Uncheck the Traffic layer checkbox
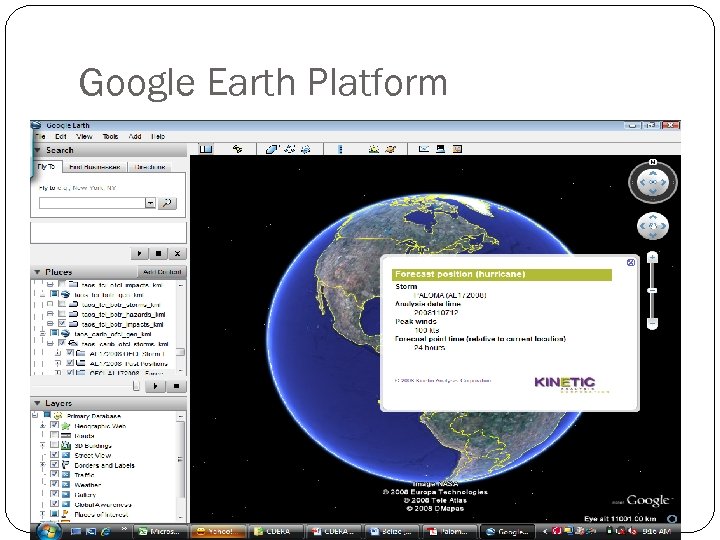720x540 pixels. (x=54, y=474)
